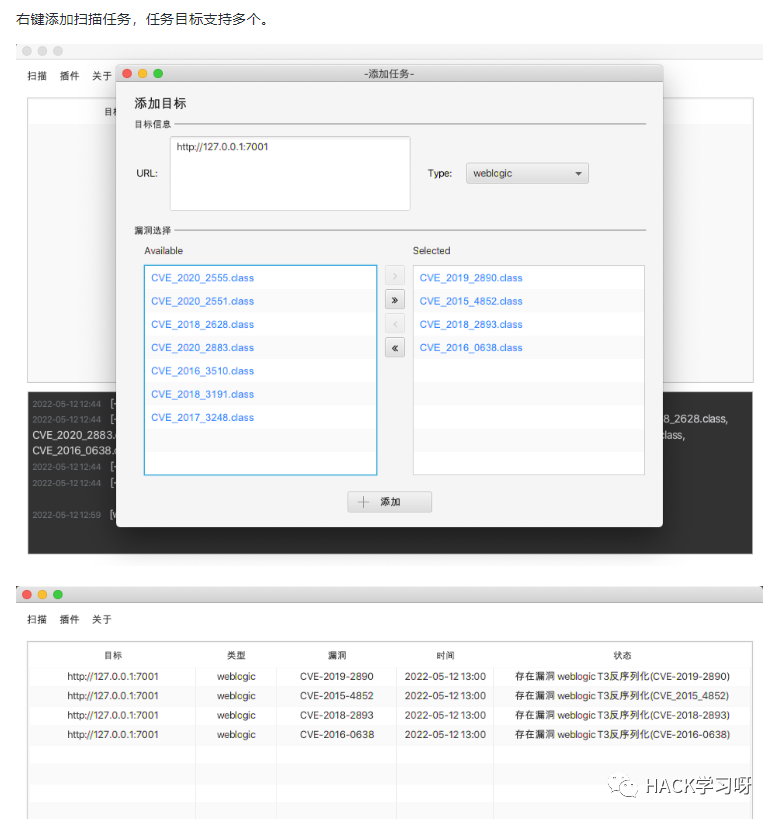Screen dimensions: 776x819
Task: Open 关于 menu in lower window
Action: pos(102,619)
